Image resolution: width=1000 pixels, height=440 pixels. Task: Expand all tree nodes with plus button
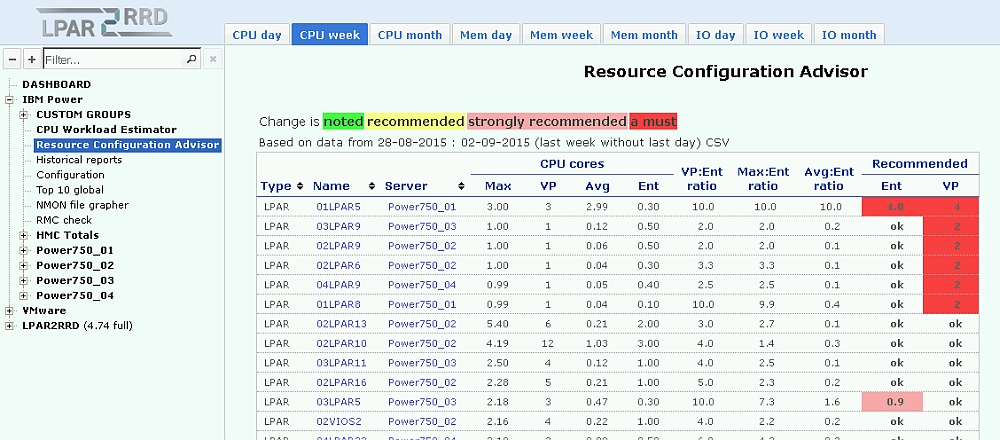(x=31, y=60)
